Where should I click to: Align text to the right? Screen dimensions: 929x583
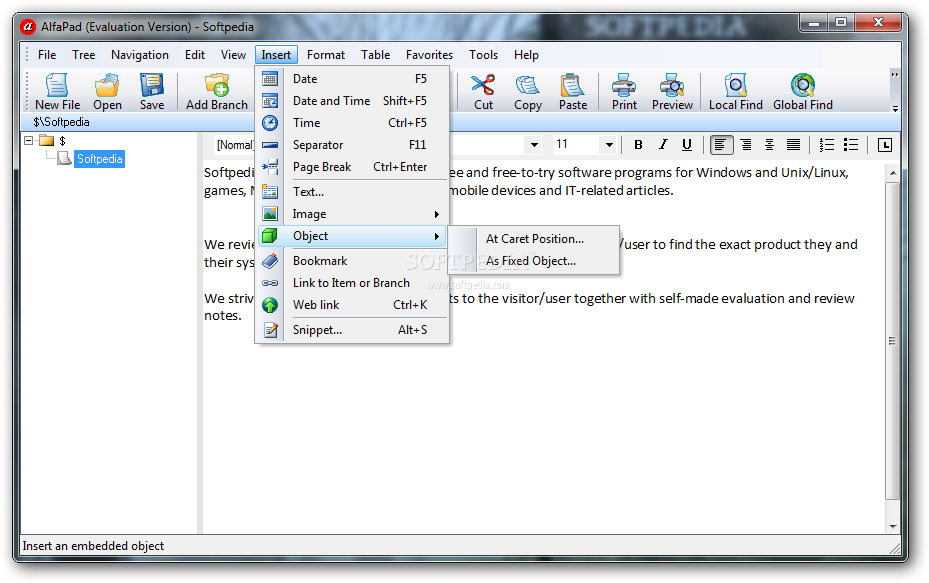coord(746,145)
